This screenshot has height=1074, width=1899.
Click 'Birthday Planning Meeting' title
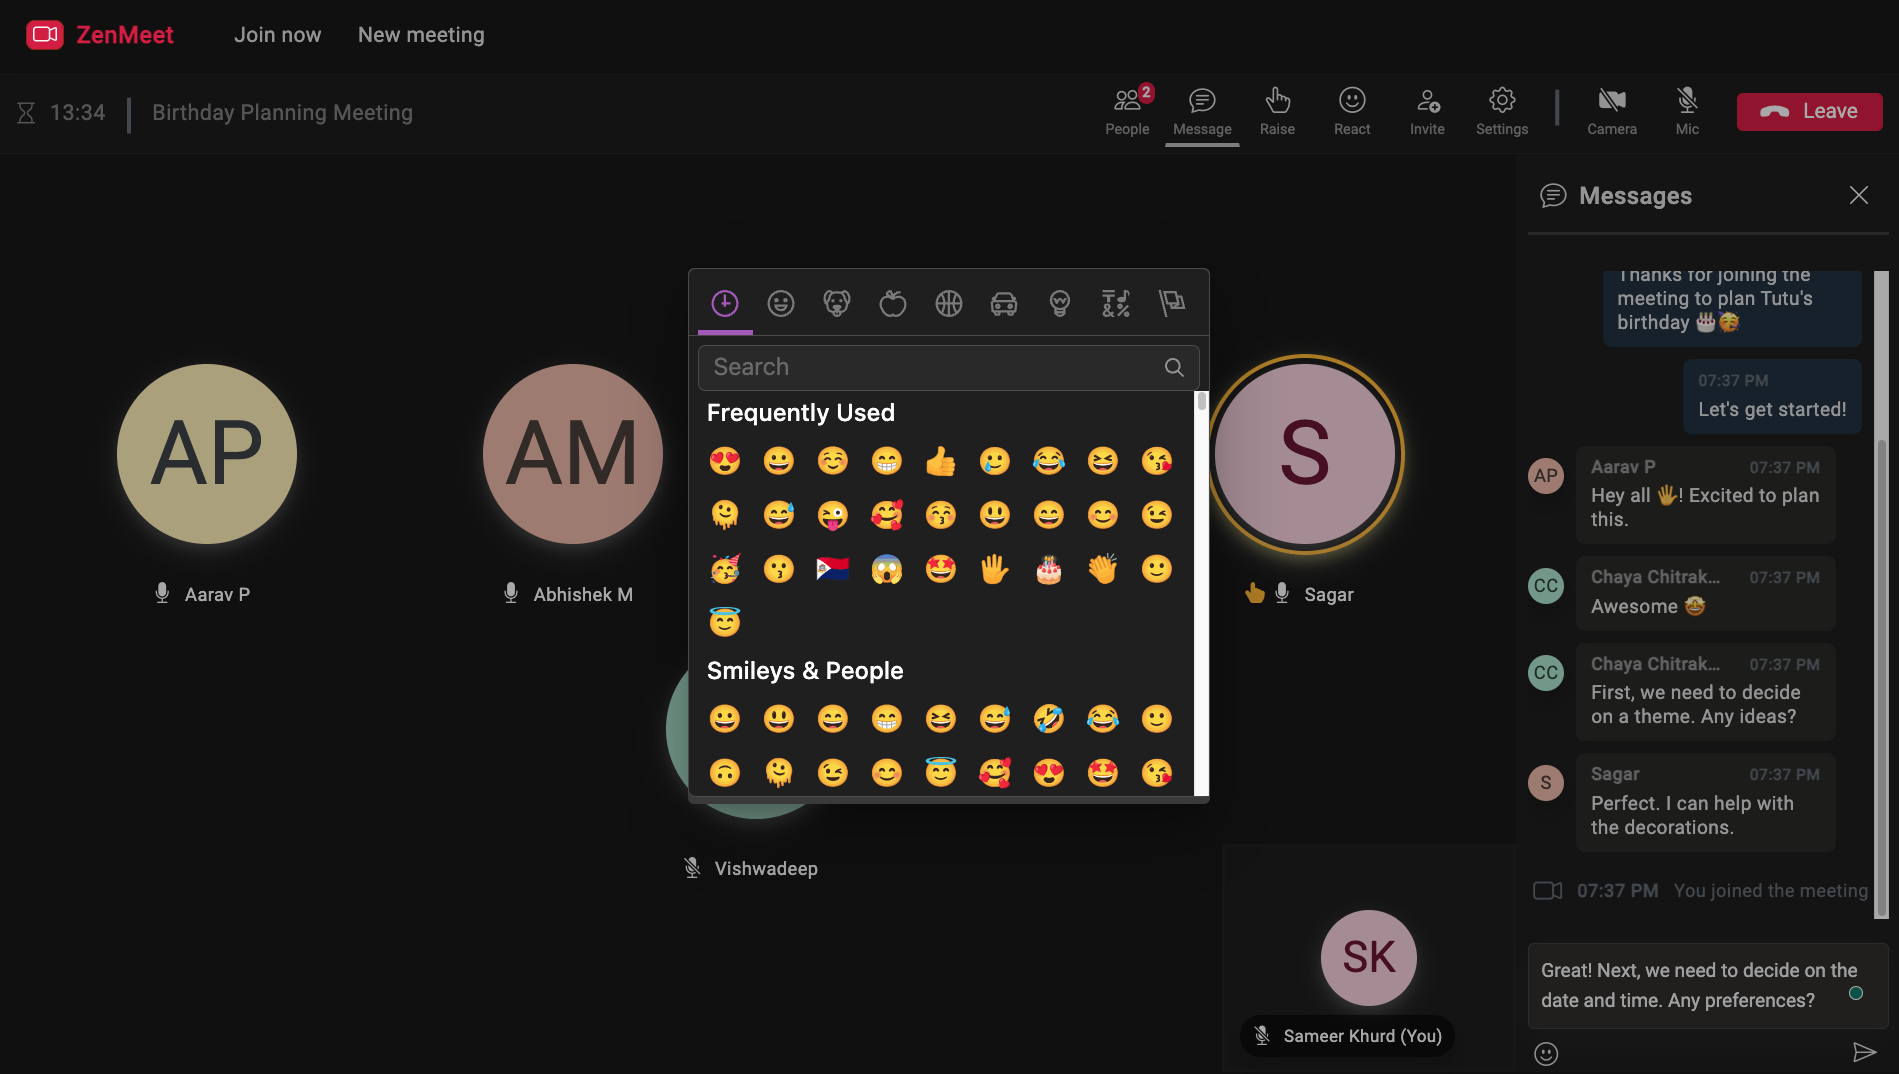click(282, 113)
